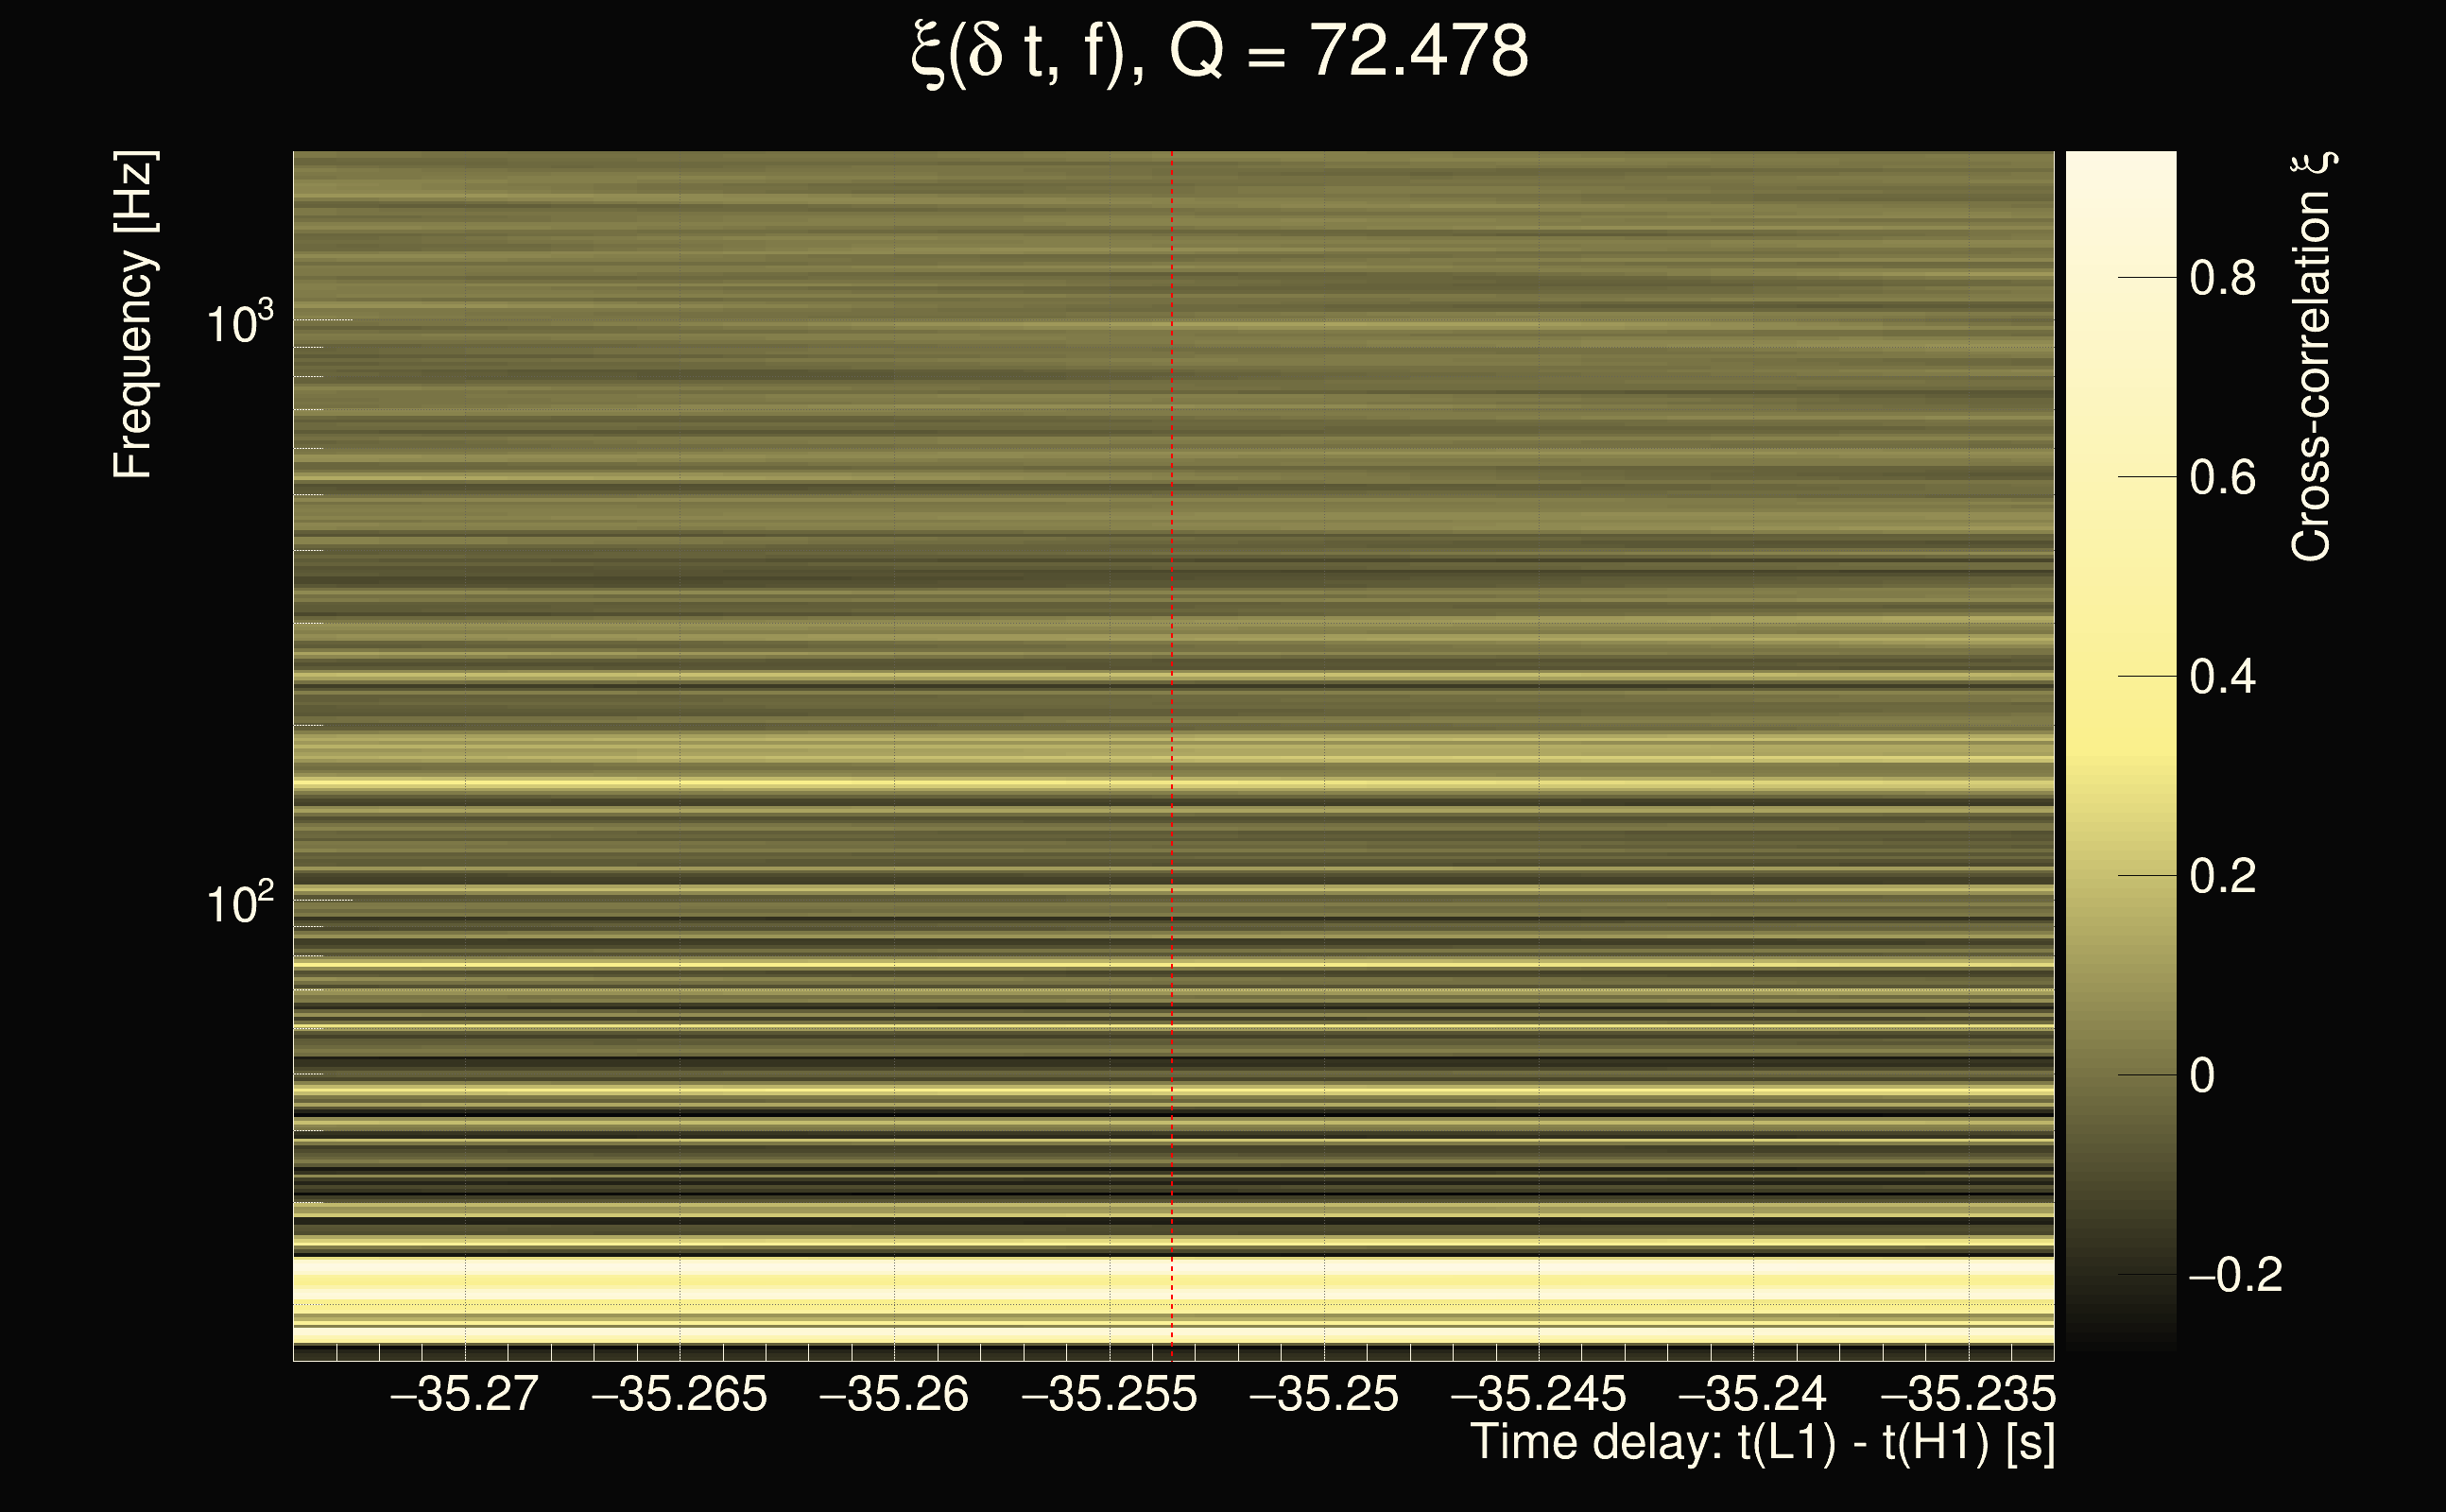Screen dimensions: 2446x1512
Task: Click the 0.8 colorbar tick label
Action: (x=2222, y=277)
